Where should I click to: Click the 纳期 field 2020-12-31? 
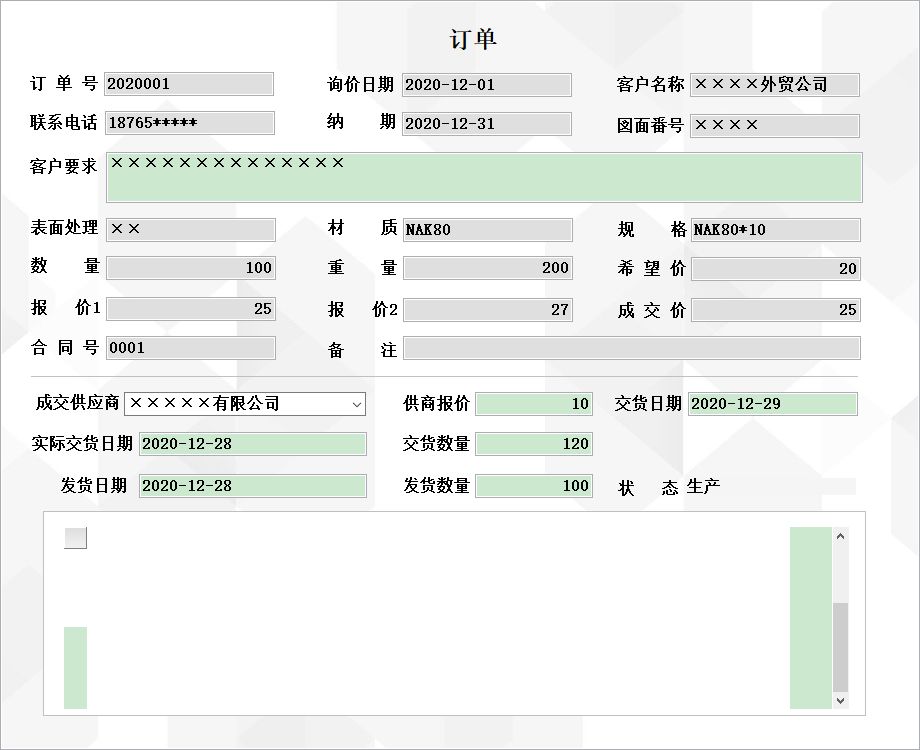point(486,124)
